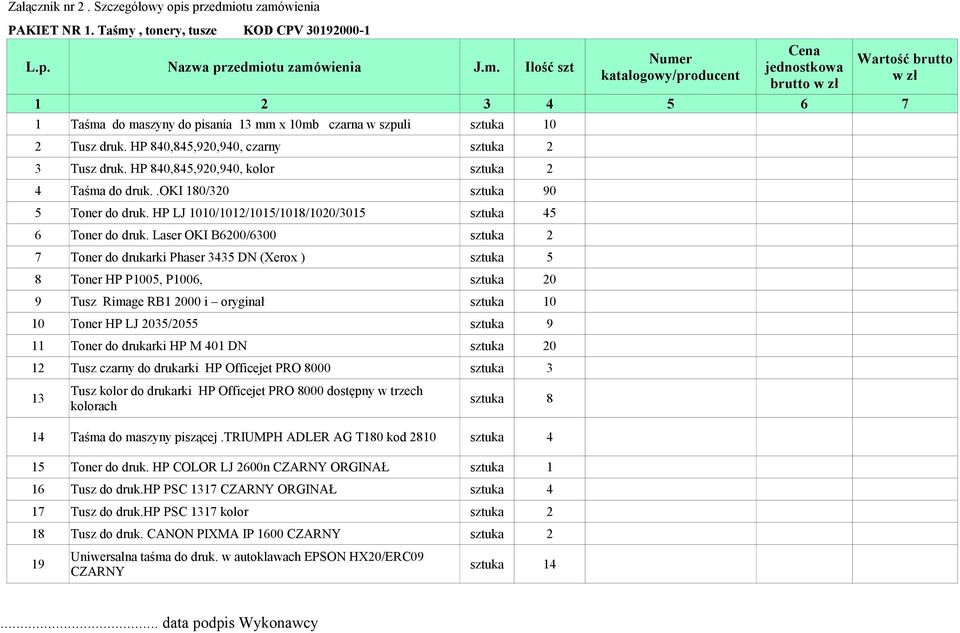Select the 'Ilość szt' column header
The width and height of the screenshot is (960, 633).
[x=549, y=67]
